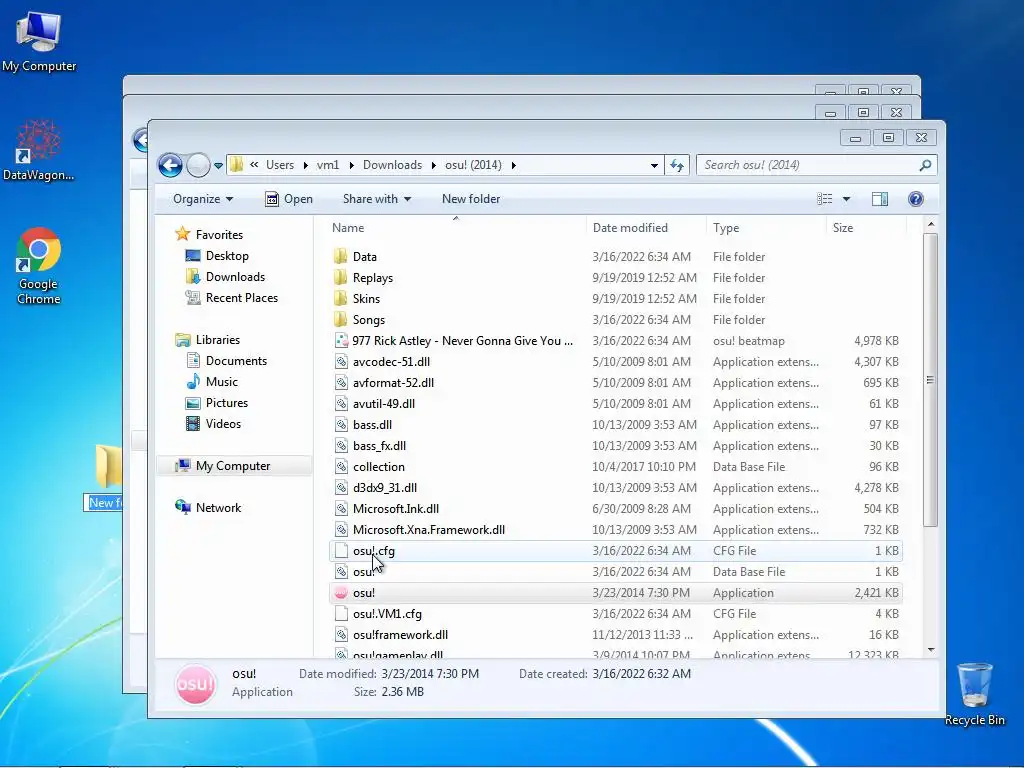Click the vm1 breadcrumb in address bar
The height and width of the screenshot is (768, 1024).
click(328, 165)
